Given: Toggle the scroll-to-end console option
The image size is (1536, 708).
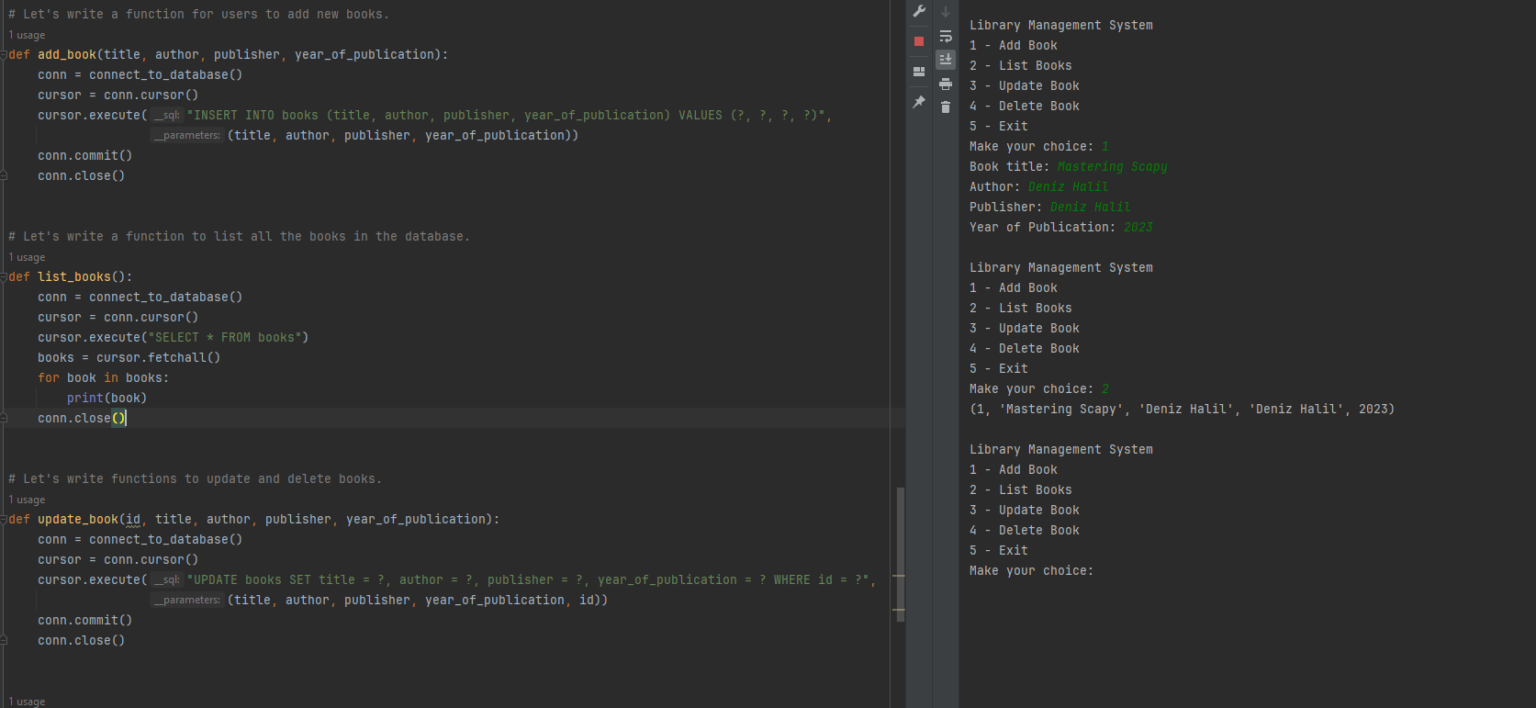Looking at the screenshot, I should point(945,58).
